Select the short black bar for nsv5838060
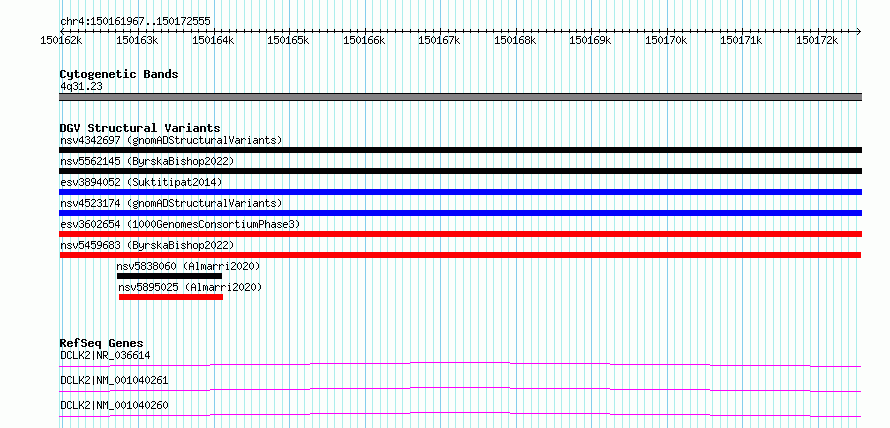This screenshot has width=890, height=428. tap(169, 276)
